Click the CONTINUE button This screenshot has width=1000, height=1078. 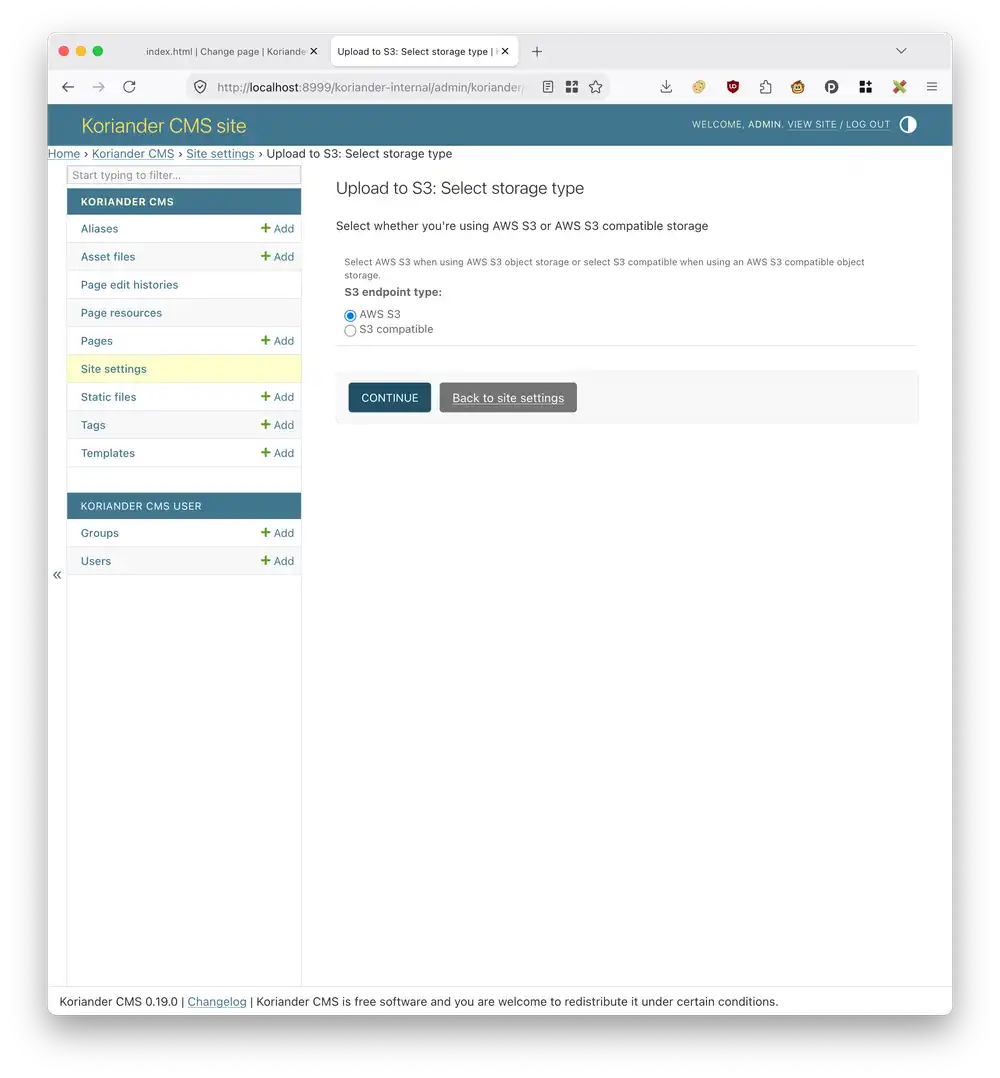390,398
